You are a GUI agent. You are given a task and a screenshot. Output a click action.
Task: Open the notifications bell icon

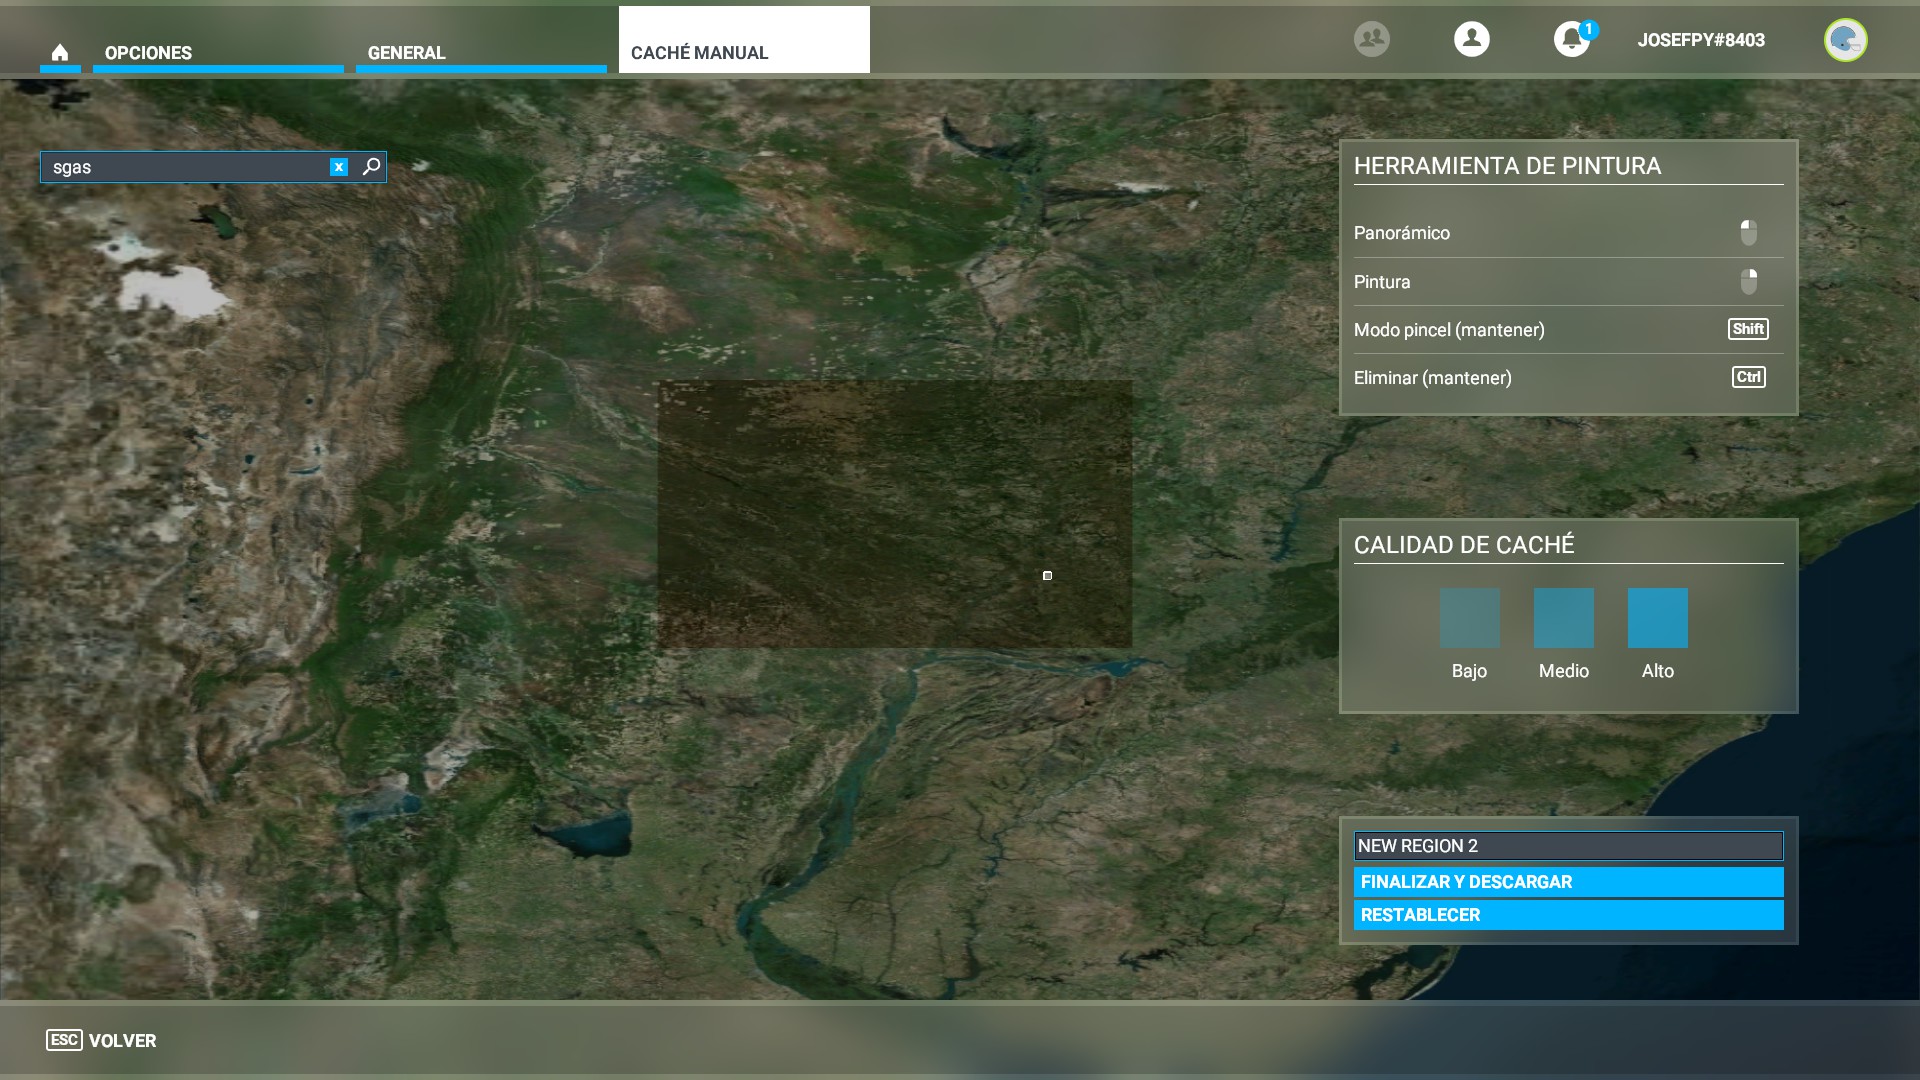pos(1571,39)
